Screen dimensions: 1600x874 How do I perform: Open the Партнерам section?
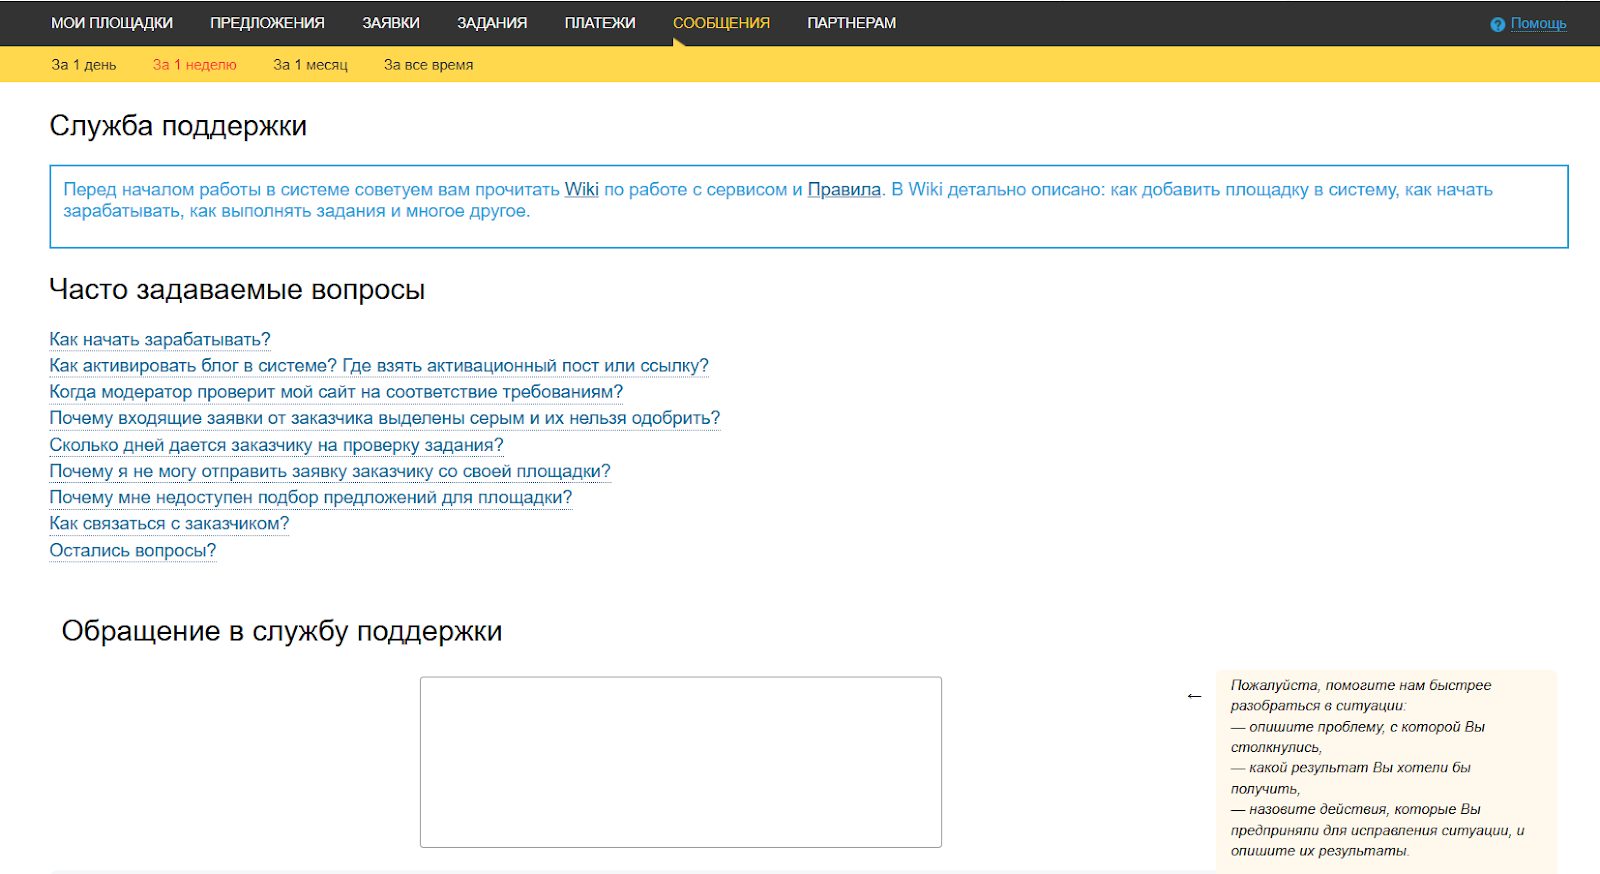pyautogui.click(x=851, y=23)
